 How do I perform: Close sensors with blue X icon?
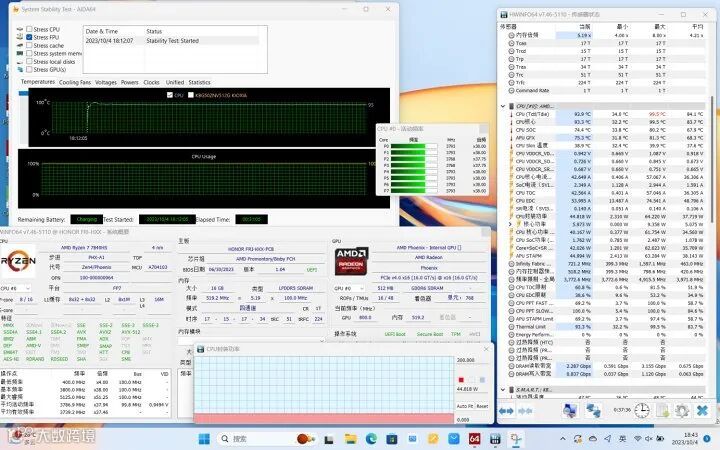tap(702, 411)
